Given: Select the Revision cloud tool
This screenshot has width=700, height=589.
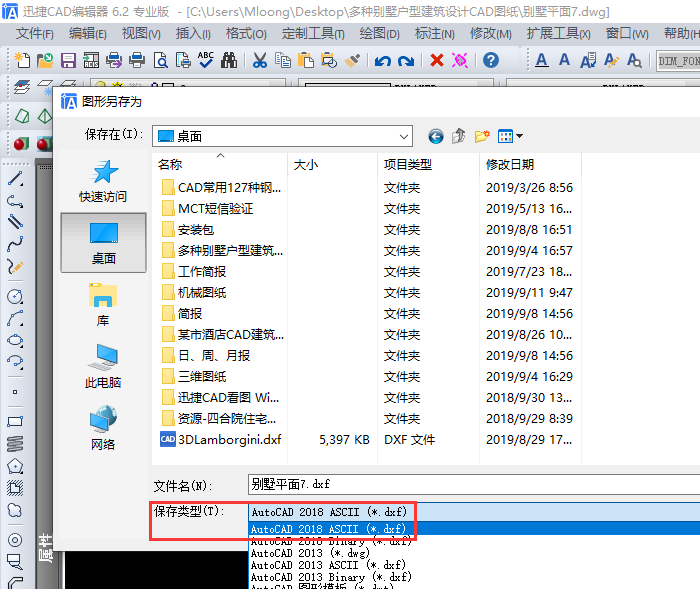Looking at the screenshot, I should click(x=15, y=510).
